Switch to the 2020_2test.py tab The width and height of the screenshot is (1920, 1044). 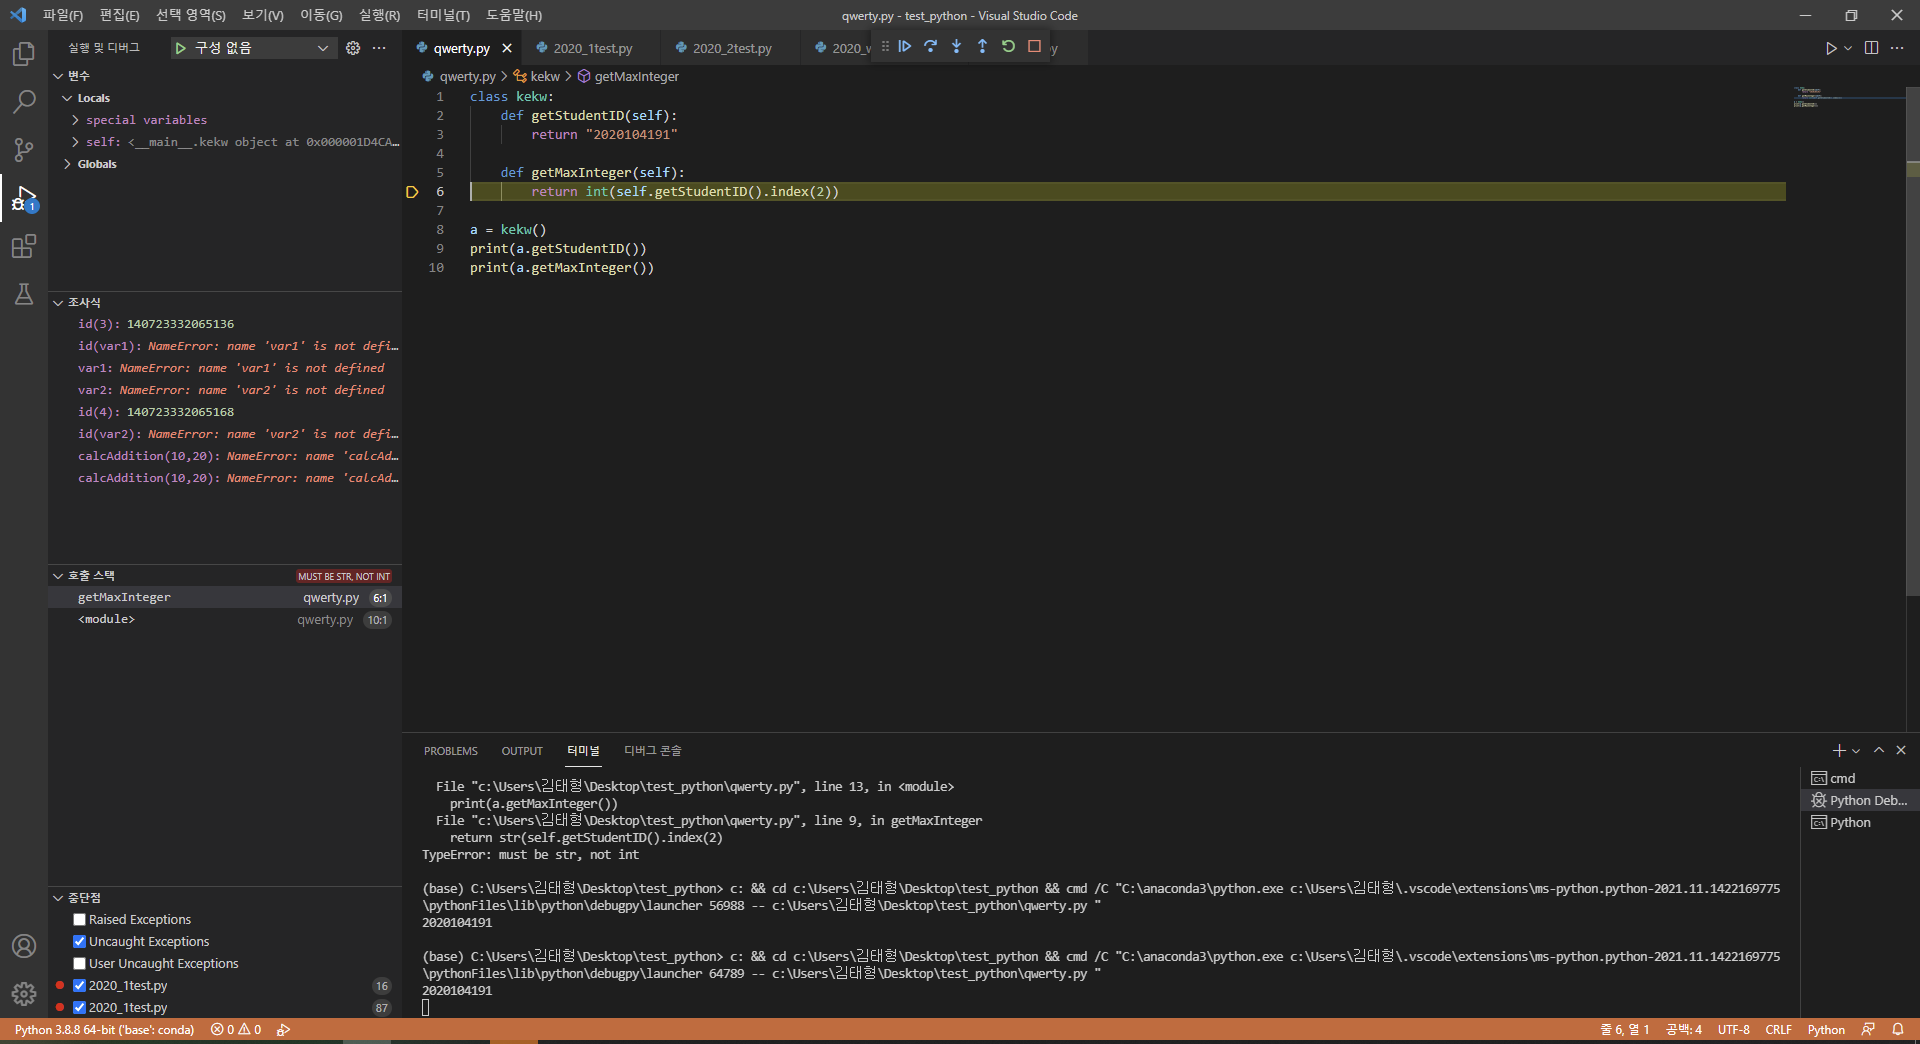coord(731,48)
